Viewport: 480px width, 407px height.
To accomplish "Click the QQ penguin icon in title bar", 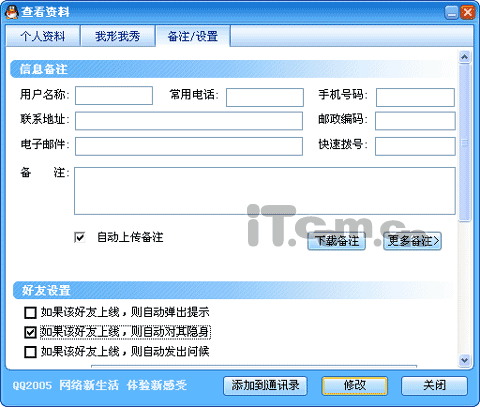I will [12, 12].
